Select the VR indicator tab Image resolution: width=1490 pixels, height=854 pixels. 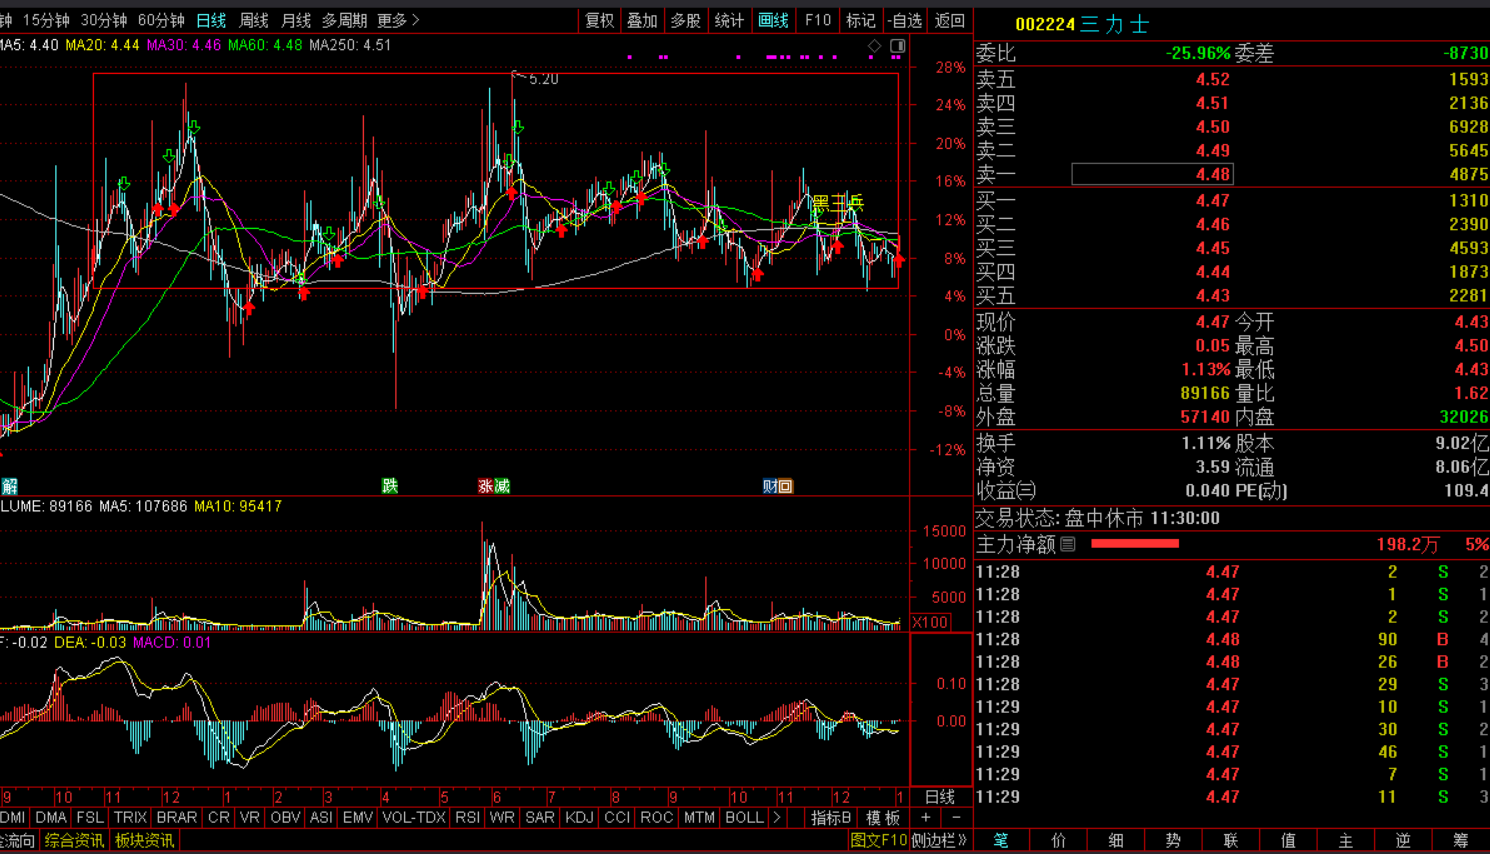(x=250, y=818)
